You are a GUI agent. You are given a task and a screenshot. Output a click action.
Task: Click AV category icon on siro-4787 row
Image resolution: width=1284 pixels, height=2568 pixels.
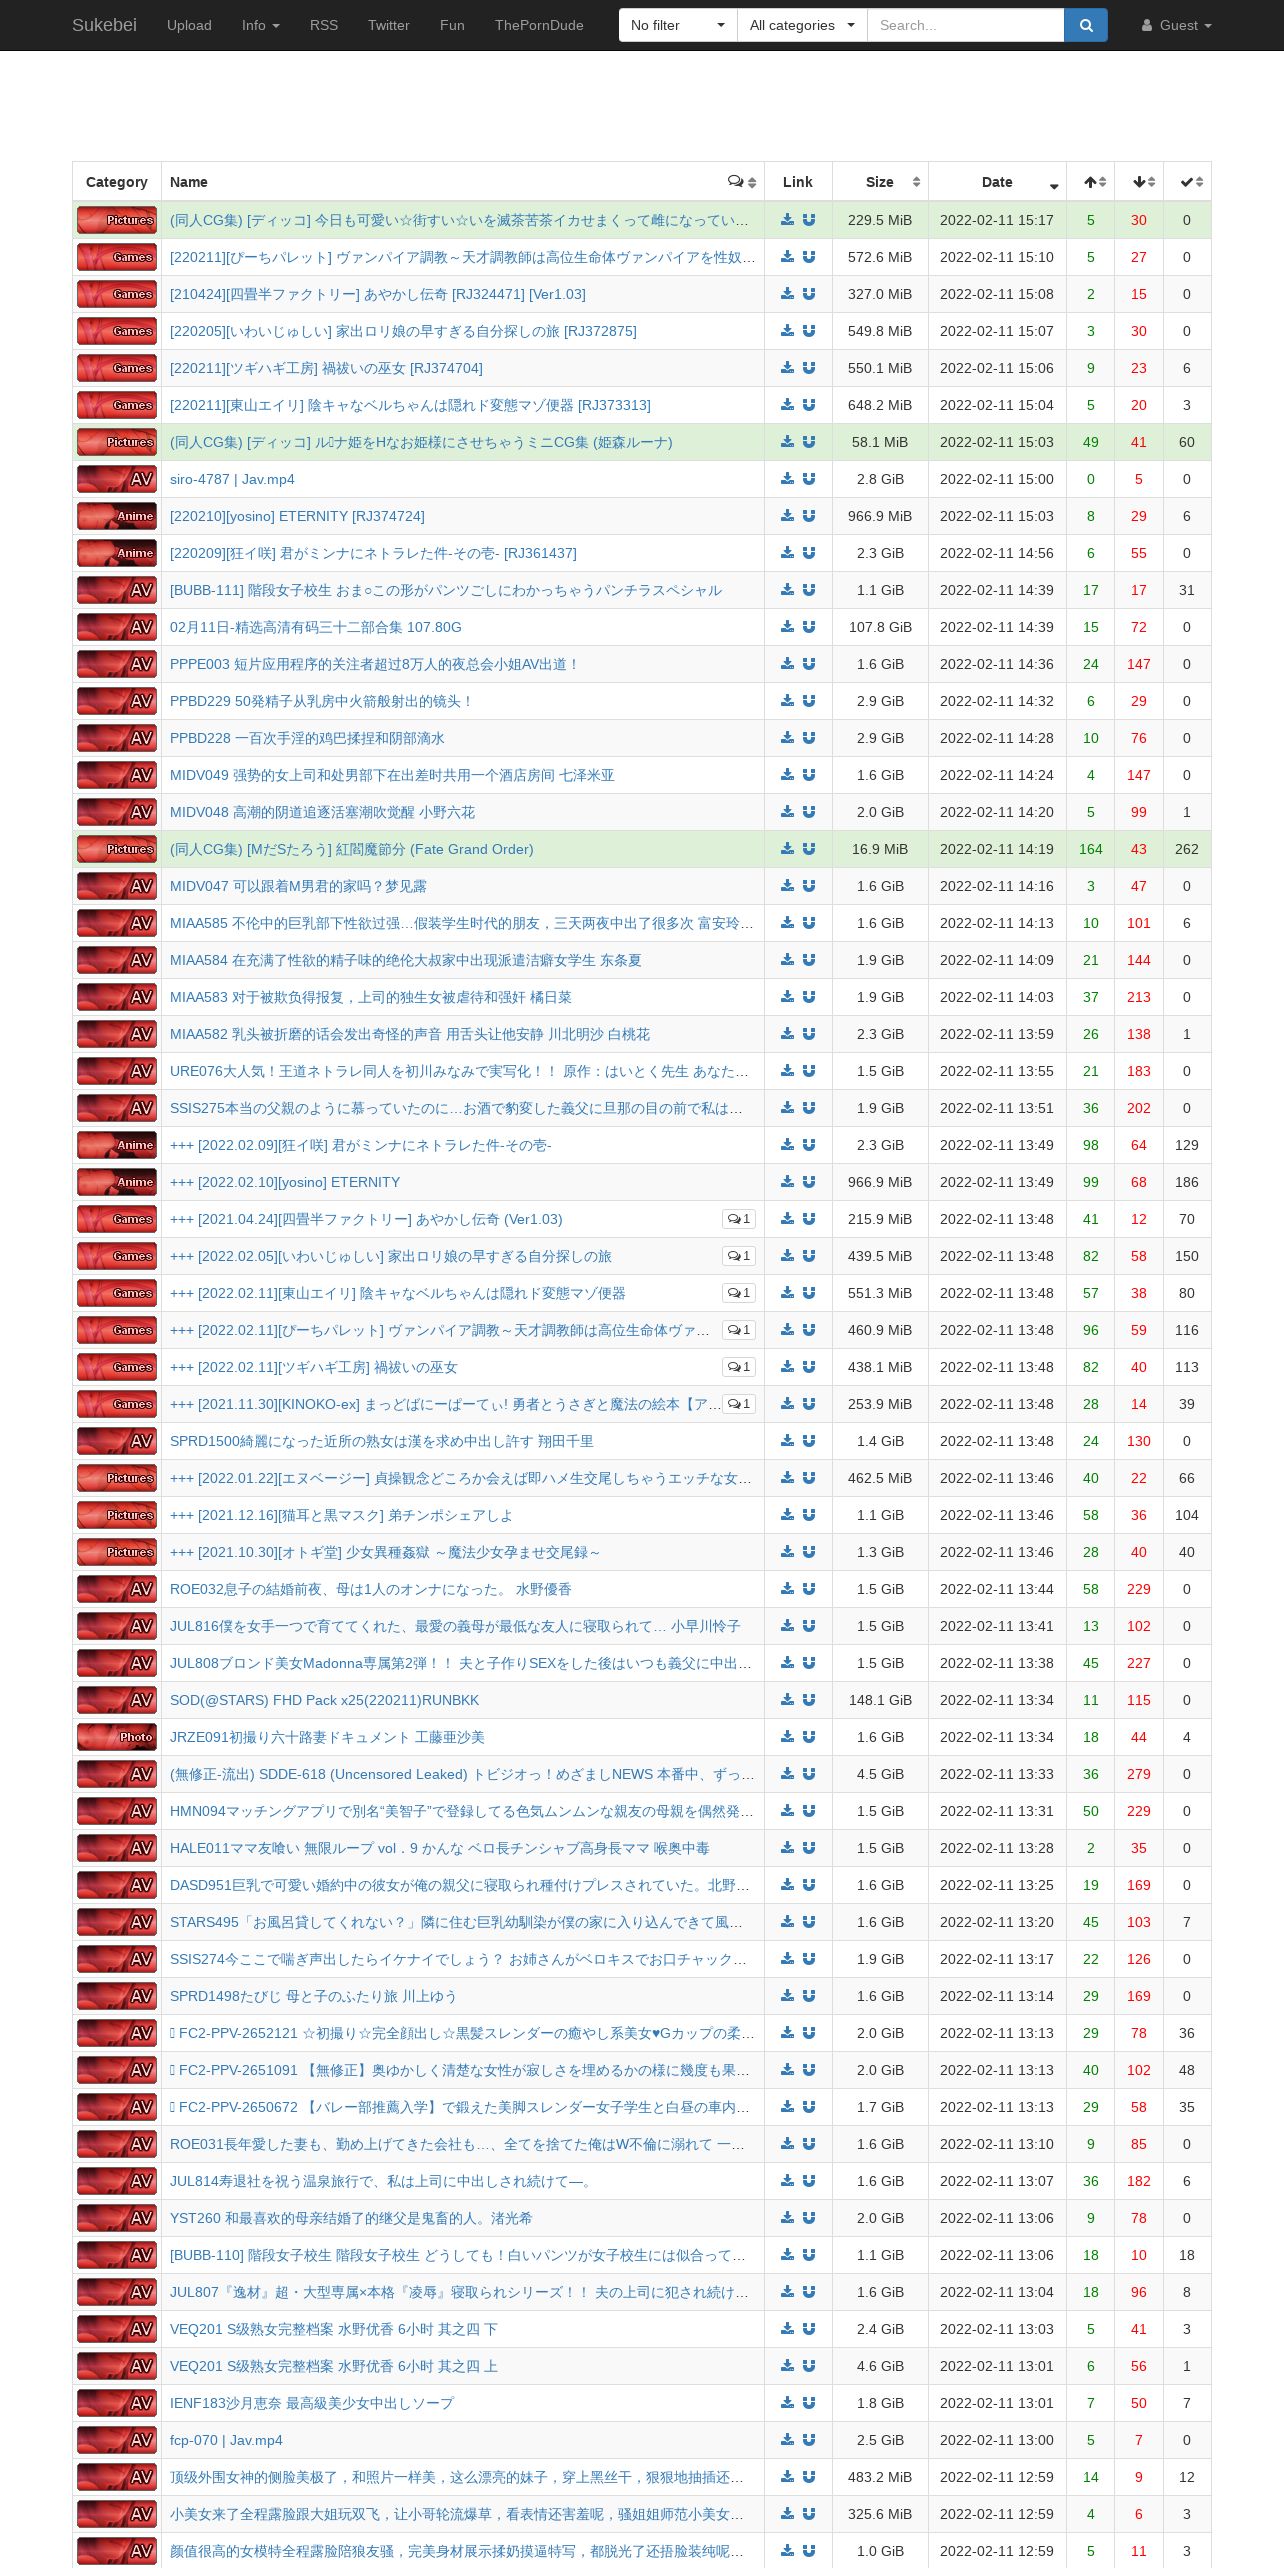tap(117, 479)
